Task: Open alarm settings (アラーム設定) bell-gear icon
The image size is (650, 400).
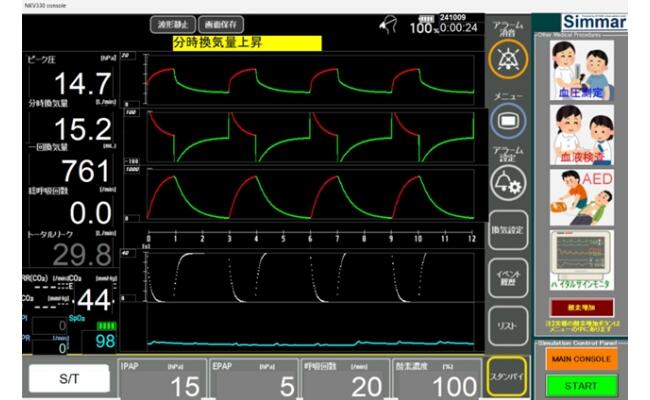Action: (x=507, y=183)
